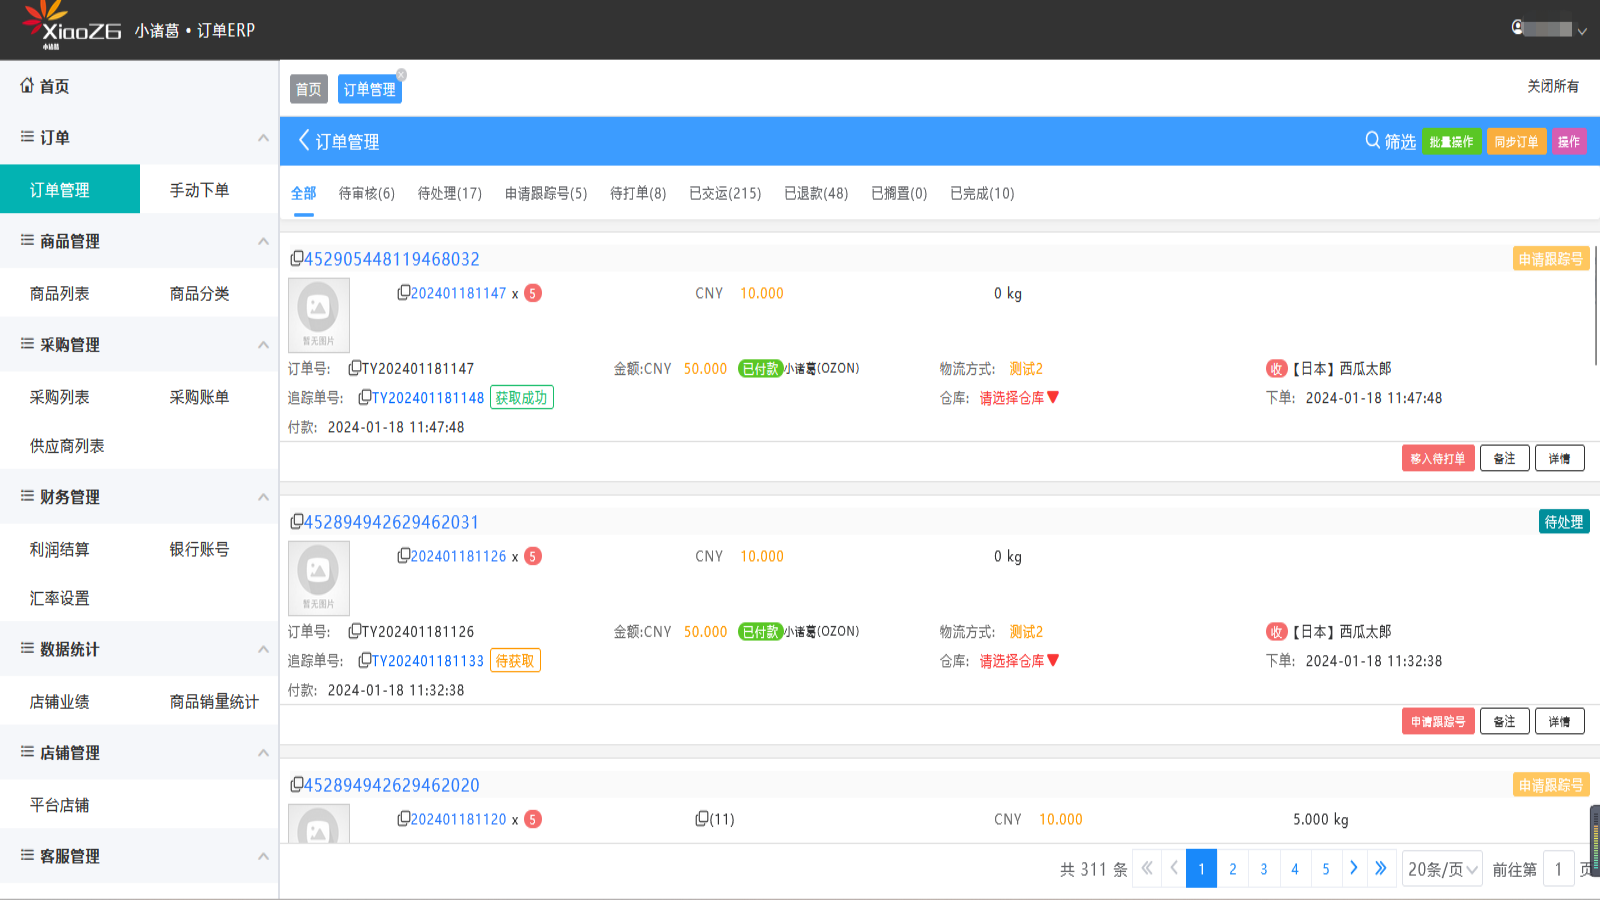This screenshot has width=1600, height=900.
Task: Click the red 申请跟踪号 action button
Action: tap(1438, 721)
